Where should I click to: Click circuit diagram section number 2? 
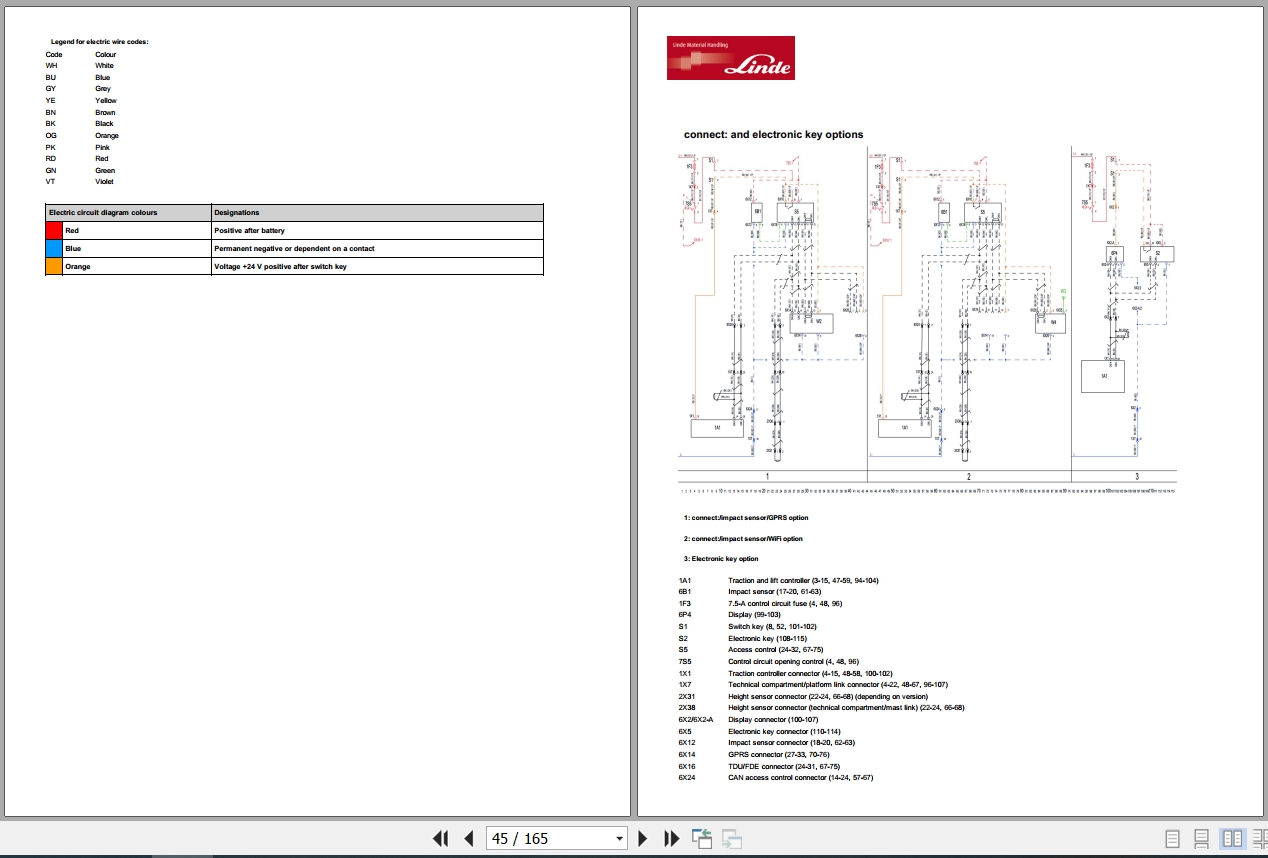tap(969, 477)
